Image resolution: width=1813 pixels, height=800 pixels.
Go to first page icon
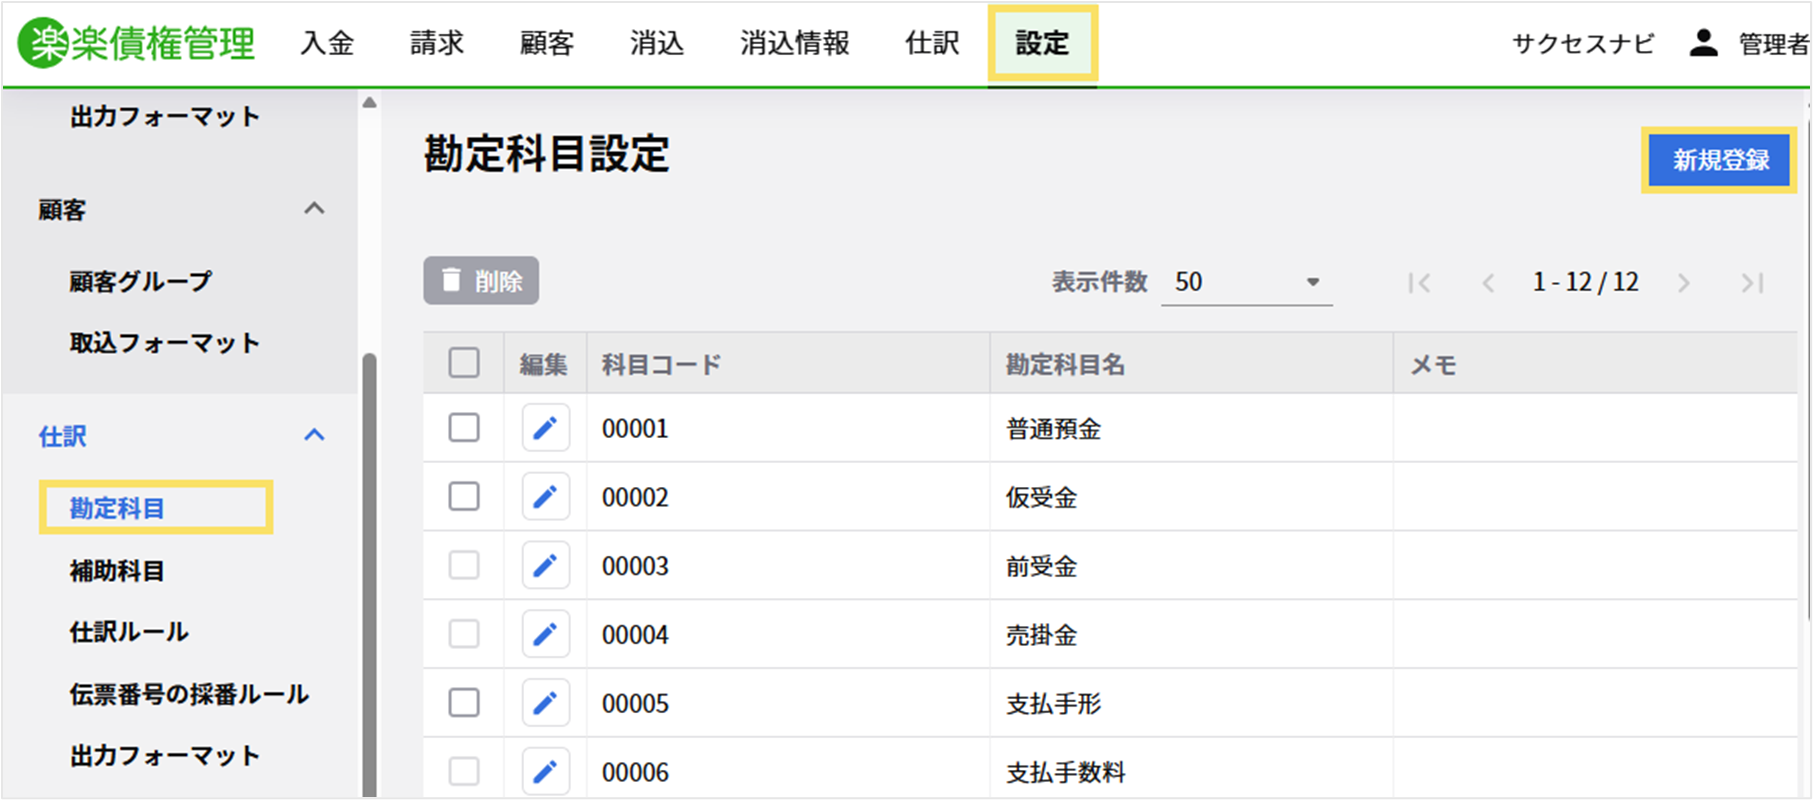click(1418, 283)
